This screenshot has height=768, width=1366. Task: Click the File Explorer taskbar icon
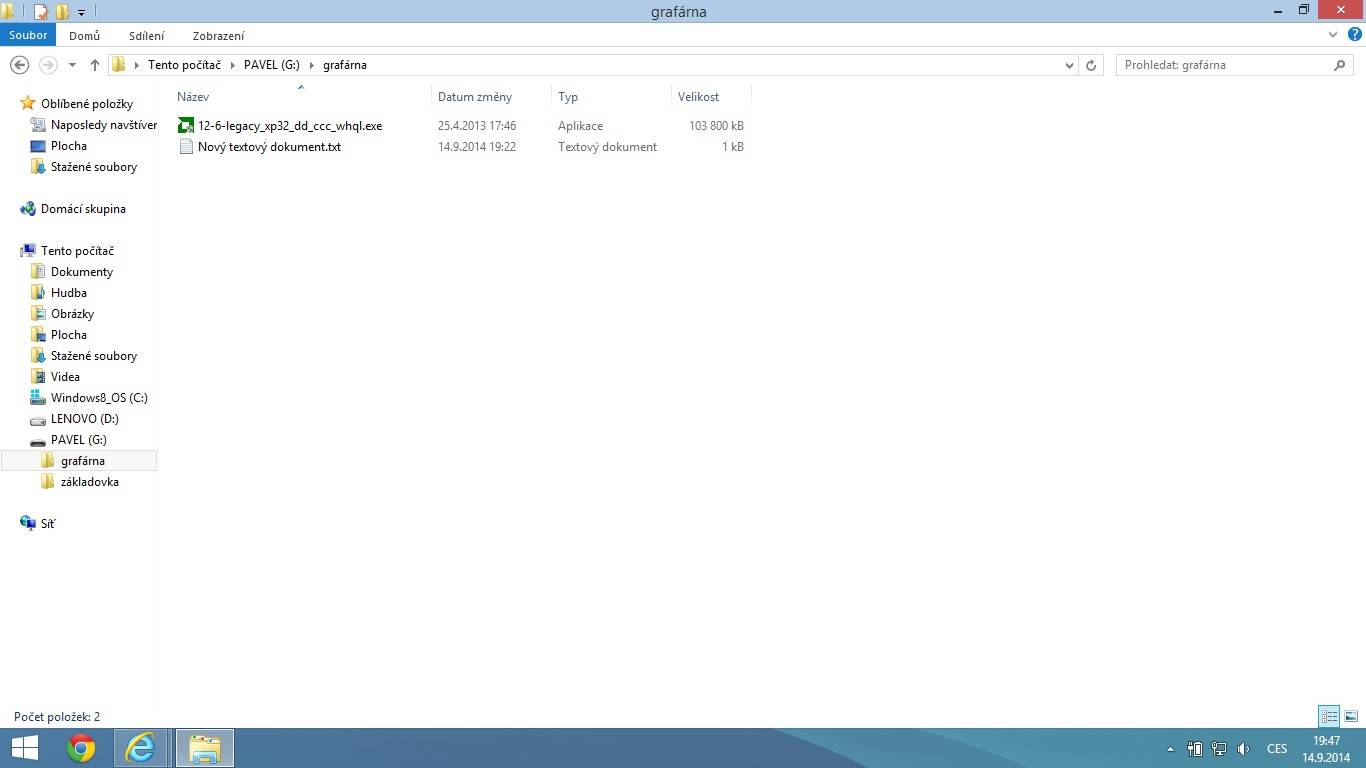[x=205, y=748]
